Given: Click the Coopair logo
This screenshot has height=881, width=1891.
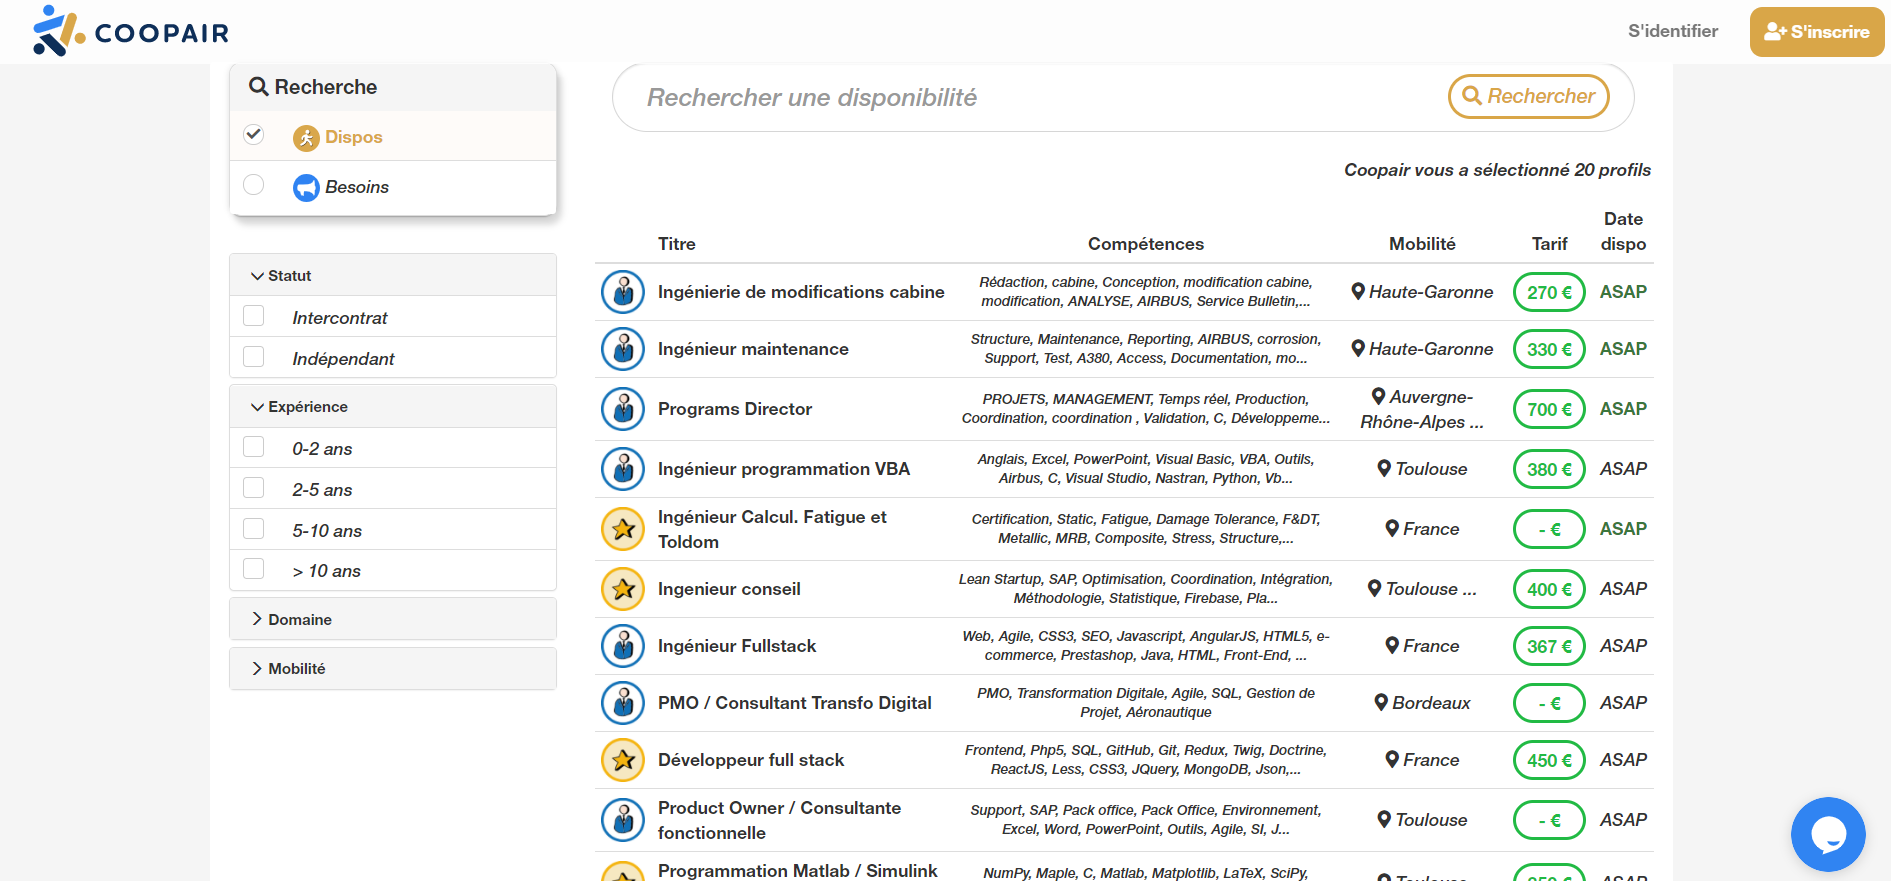Looking at the screenshot, I should (x=130, y=31).
